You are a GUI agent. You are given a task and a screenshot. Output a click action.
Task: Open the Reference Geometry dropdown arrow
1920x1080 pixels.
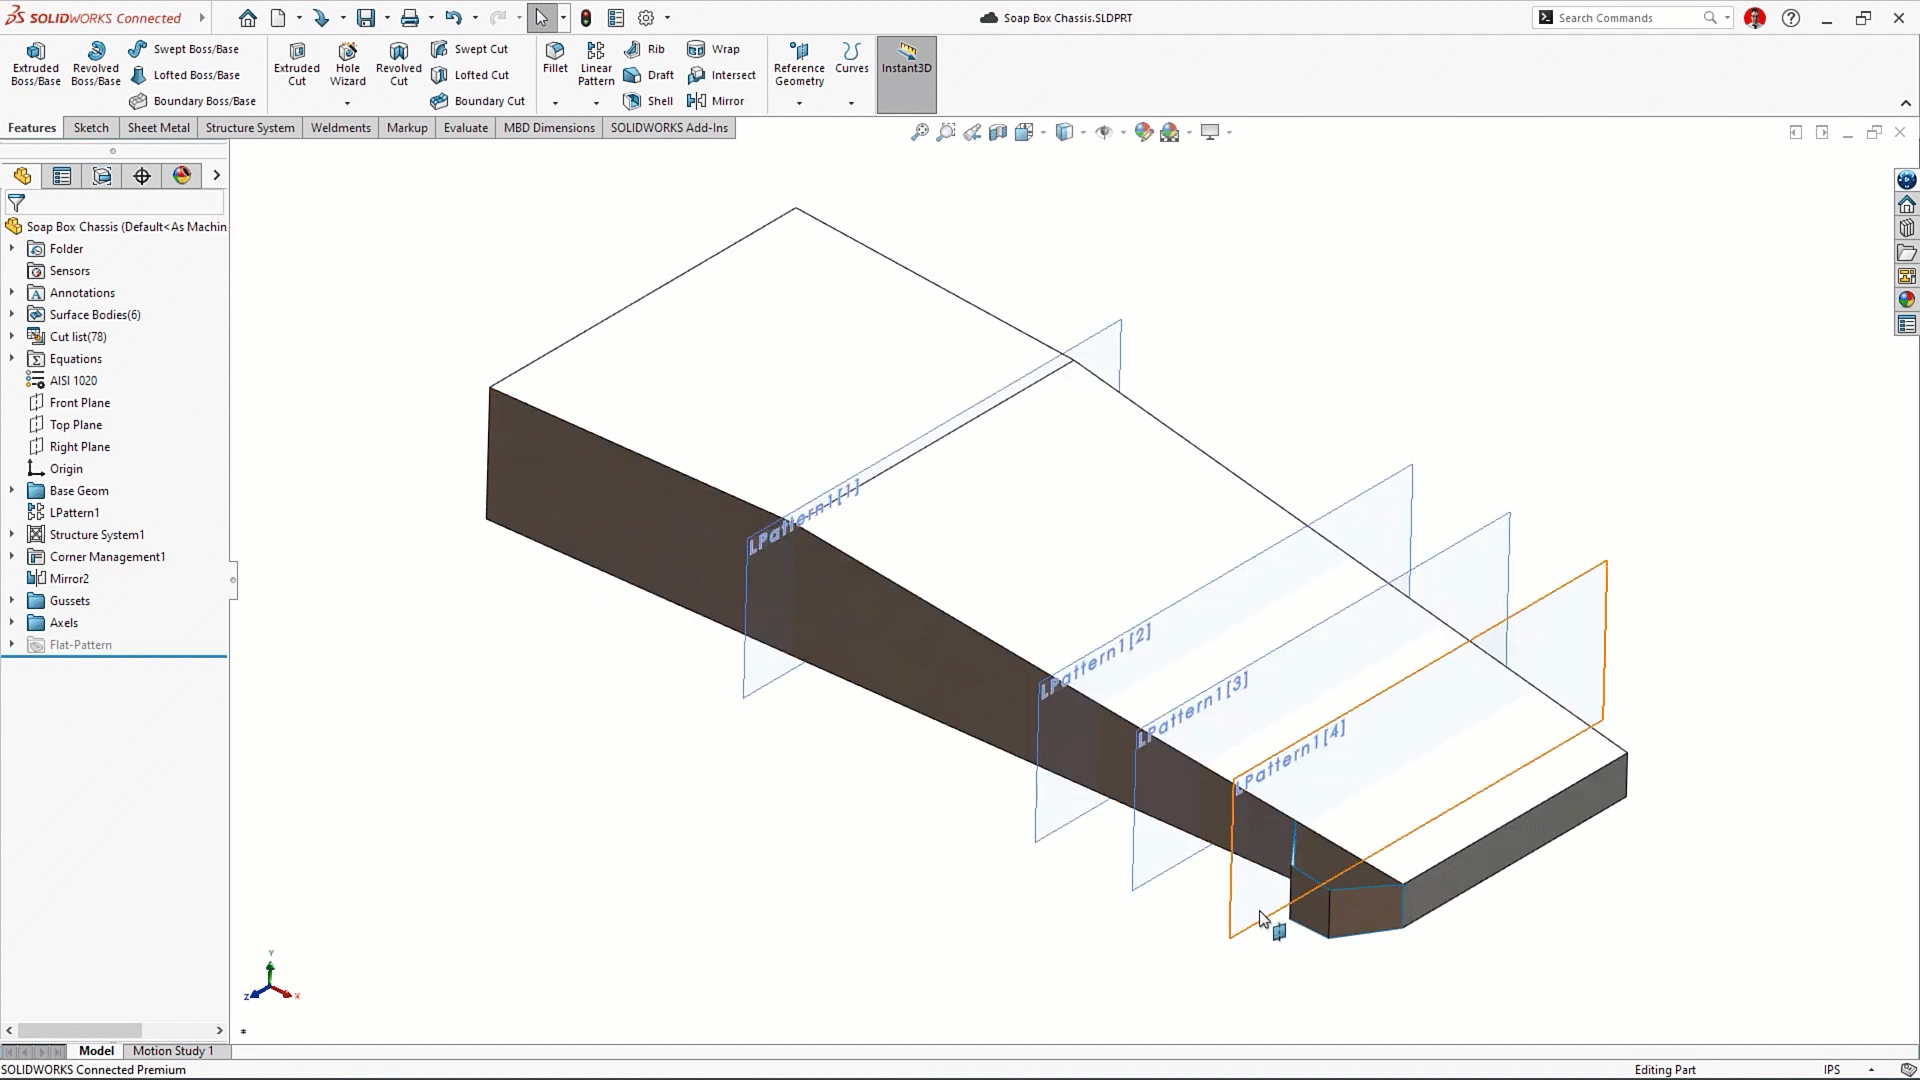click(x=799, y=103)
